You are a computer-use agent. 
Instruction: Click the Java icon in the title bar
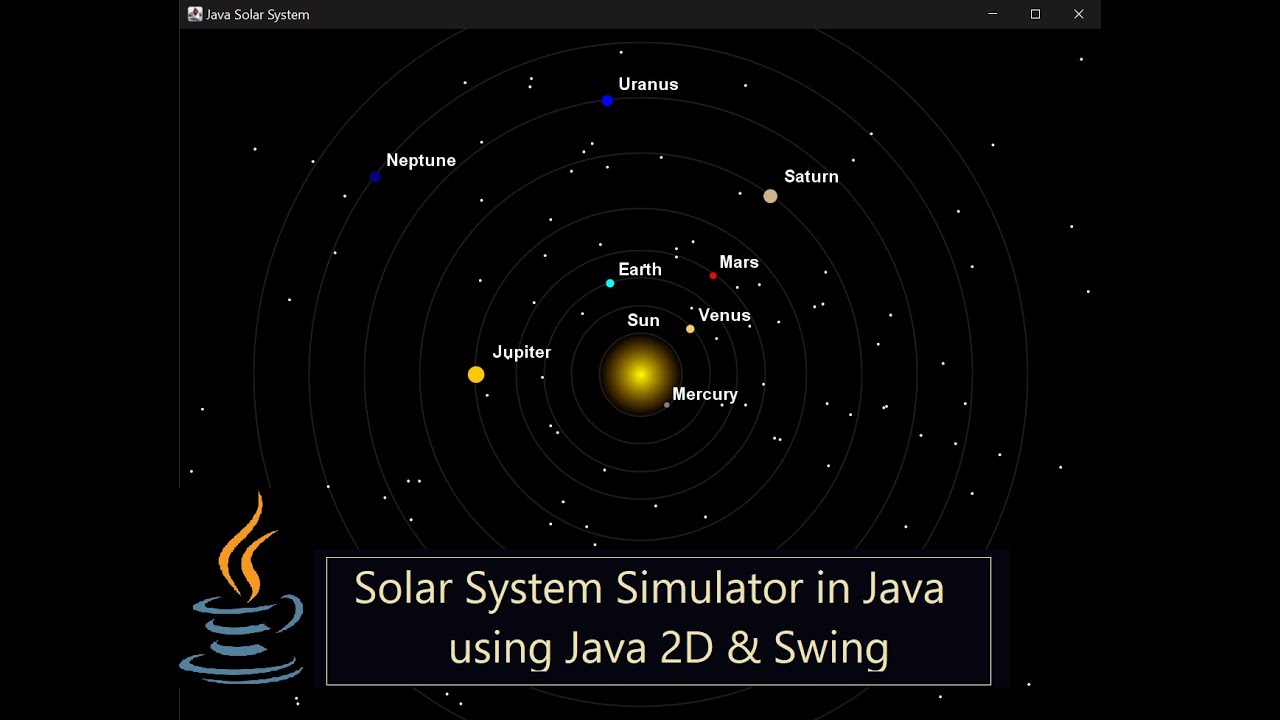[x=195, y=14]
